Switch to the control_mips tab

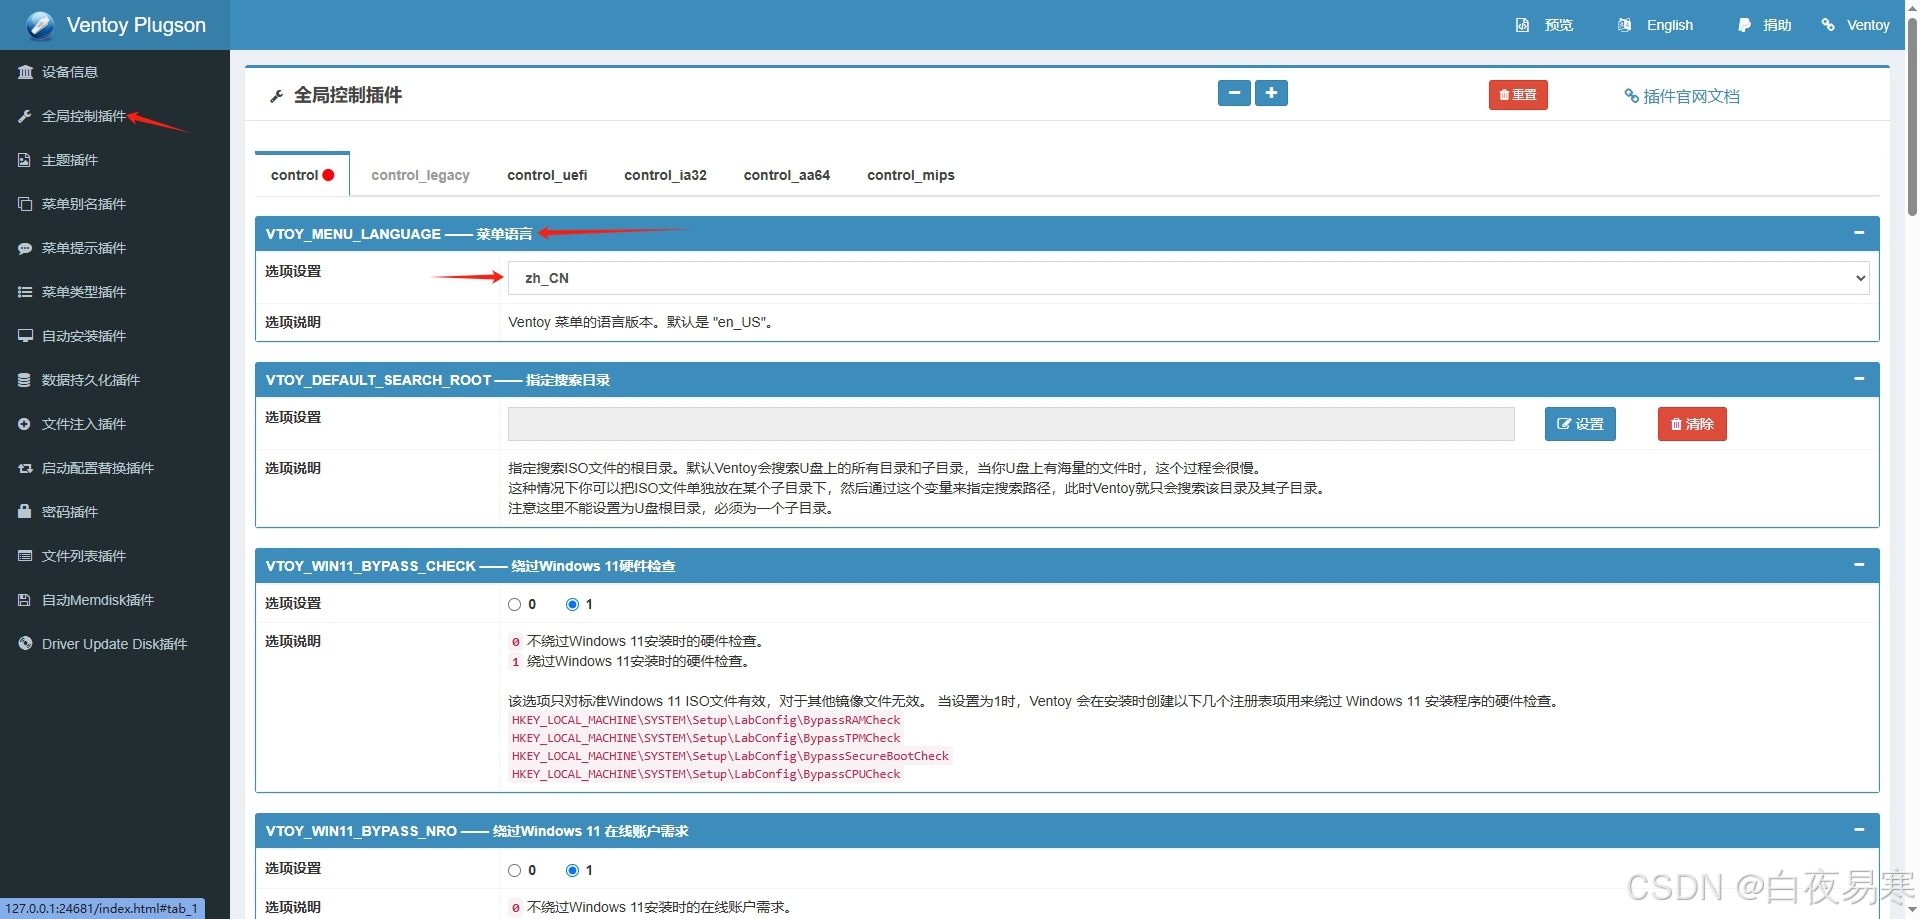click(910, 175)
